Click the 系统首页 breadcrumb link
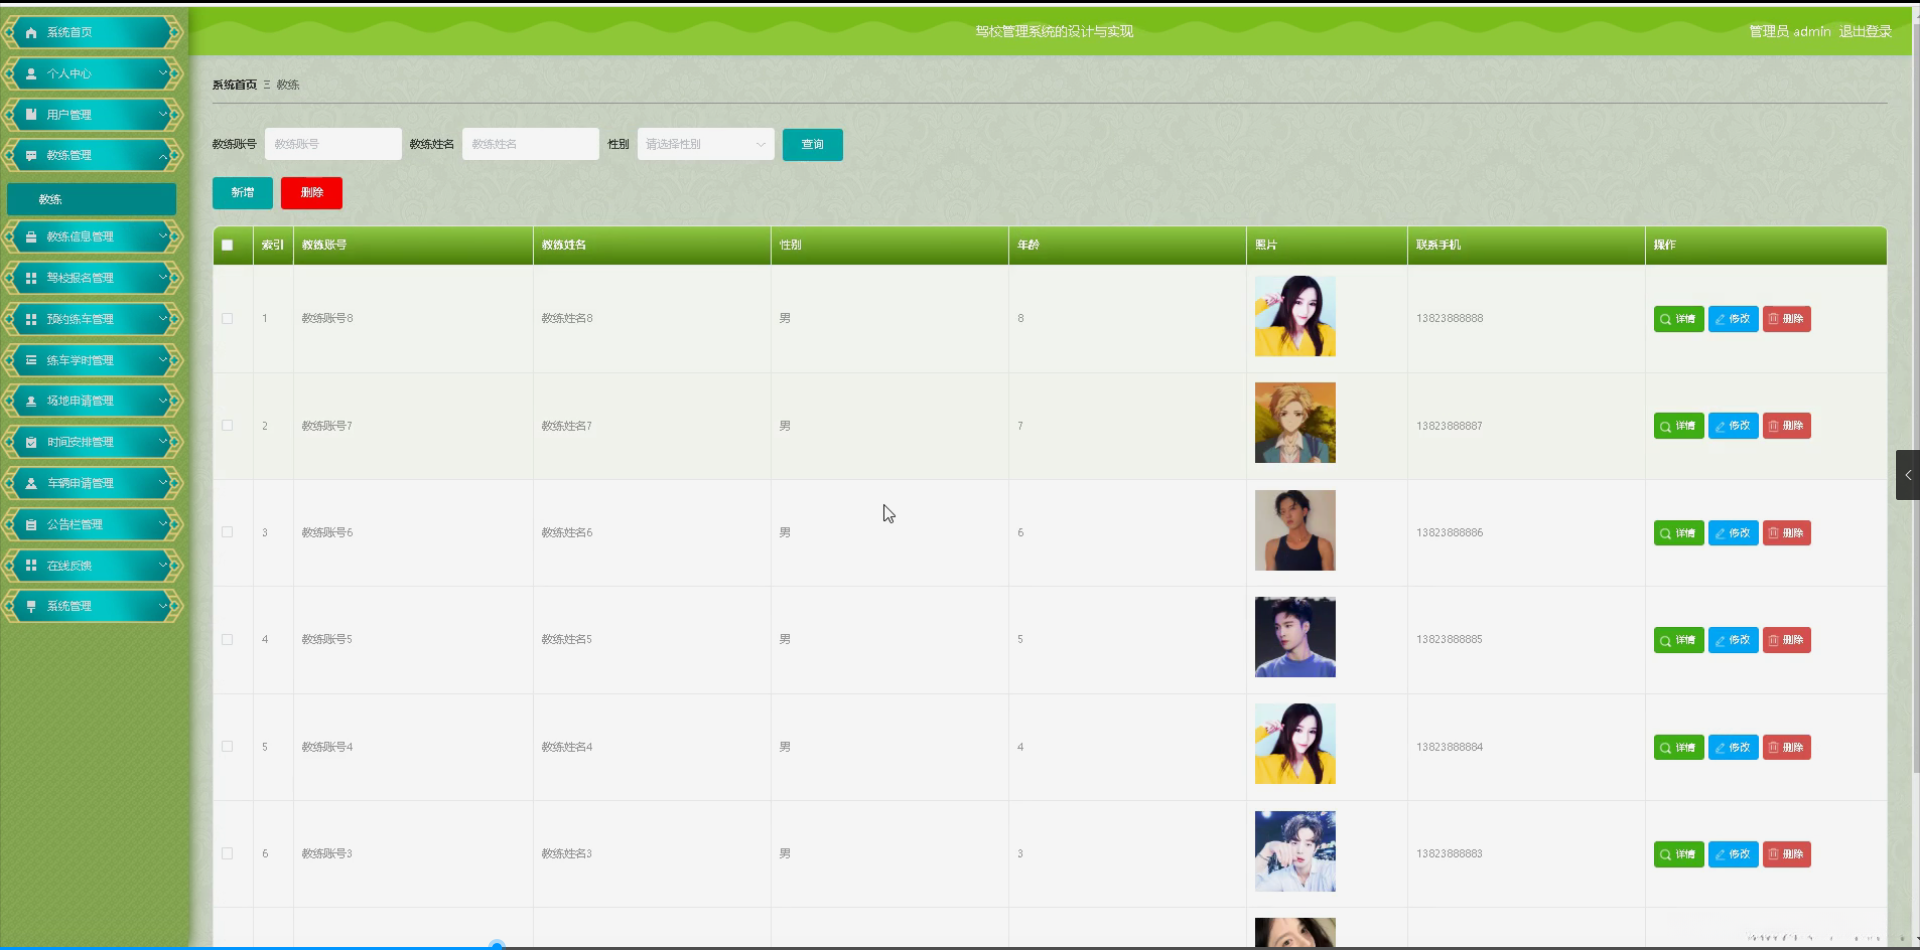The image size is (1920, 950). point(234,85)
